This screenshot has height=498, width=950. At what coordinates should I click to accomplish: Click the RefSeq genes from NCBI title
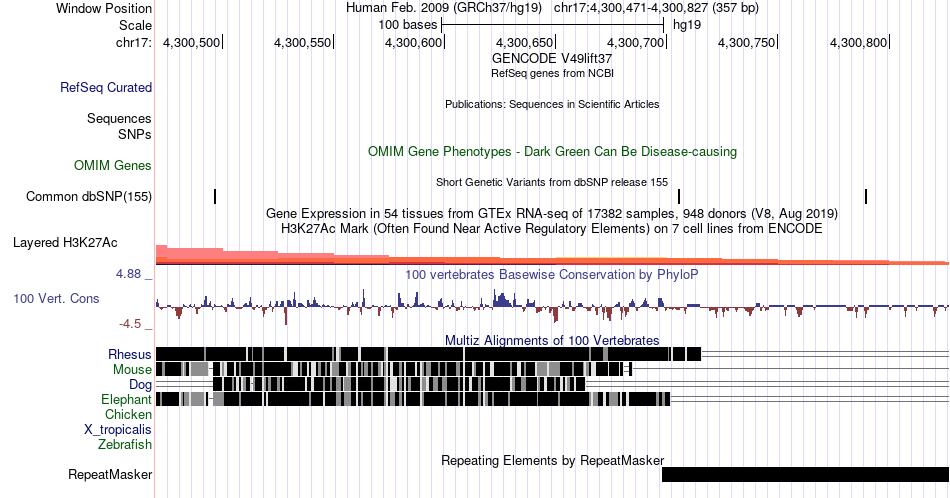(x=552, y=73)
